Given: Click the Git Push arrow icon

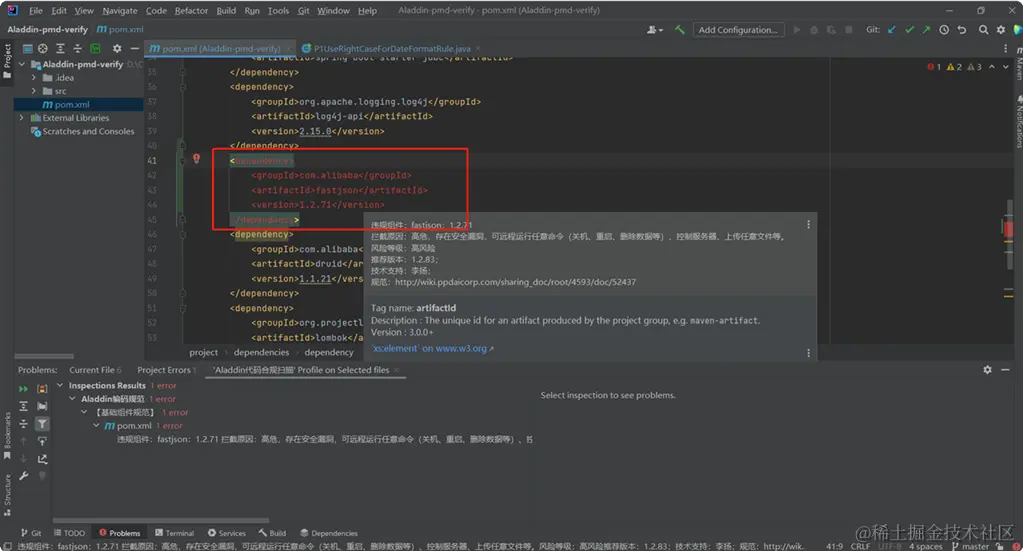Looking at the screenshot, I should tap(926, 30).
